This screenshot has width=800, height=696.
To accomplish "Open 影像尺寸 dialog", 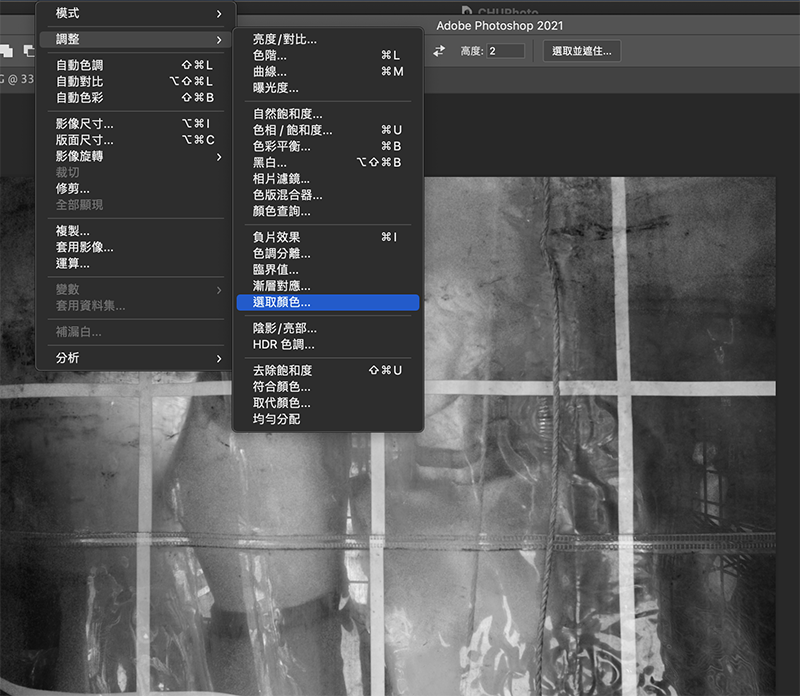I will coord(85,124).
